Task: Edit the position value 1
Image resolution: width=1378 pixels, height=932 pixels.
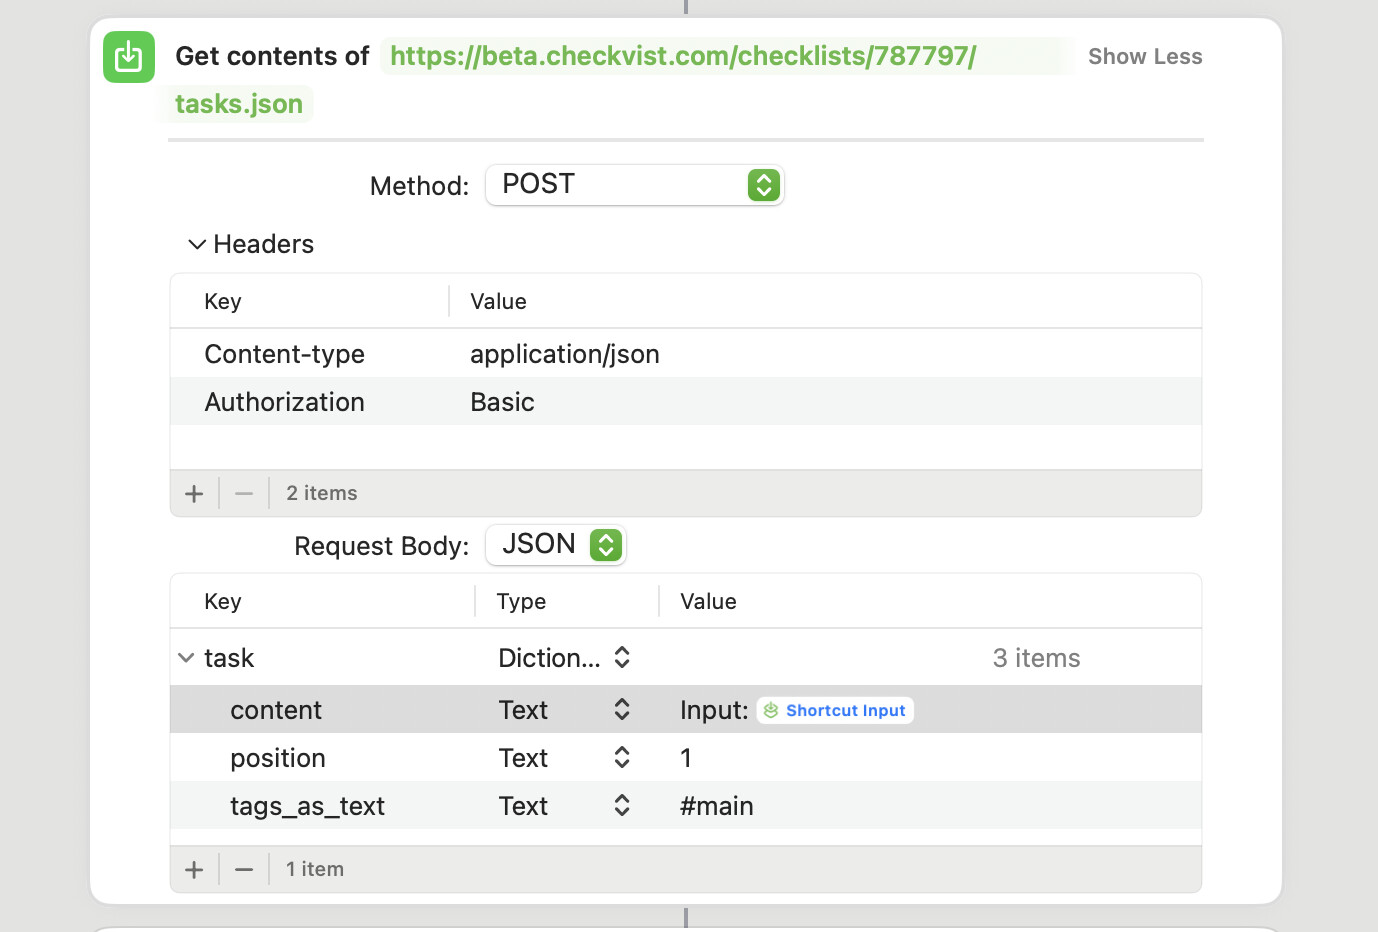Action: coord(686,758)
